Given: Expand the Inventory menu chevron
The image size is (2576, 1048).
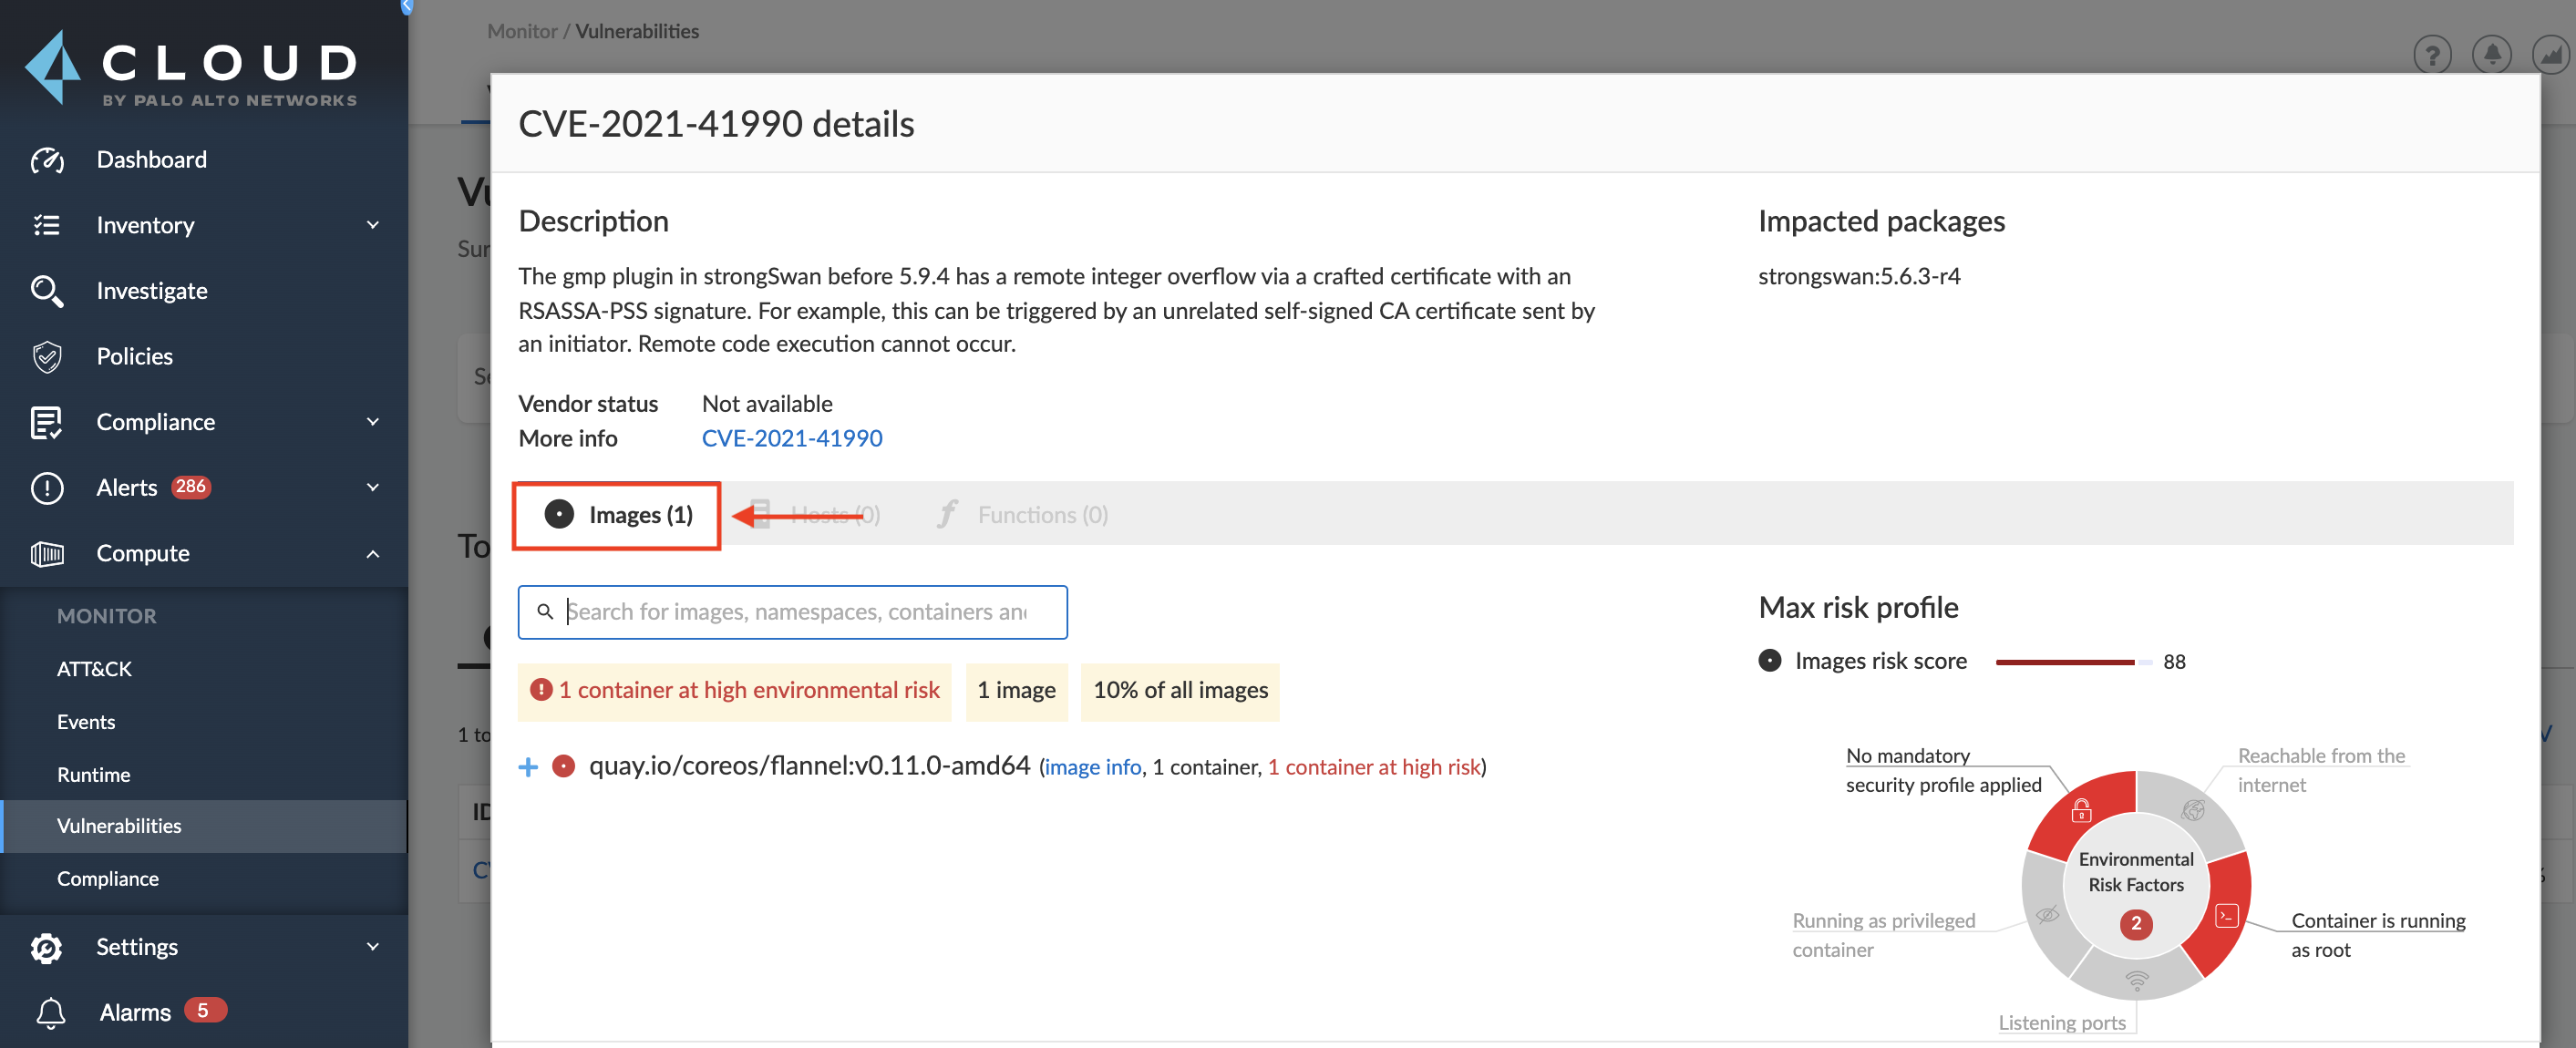Looking at the screenshot, I should point(373,225).
